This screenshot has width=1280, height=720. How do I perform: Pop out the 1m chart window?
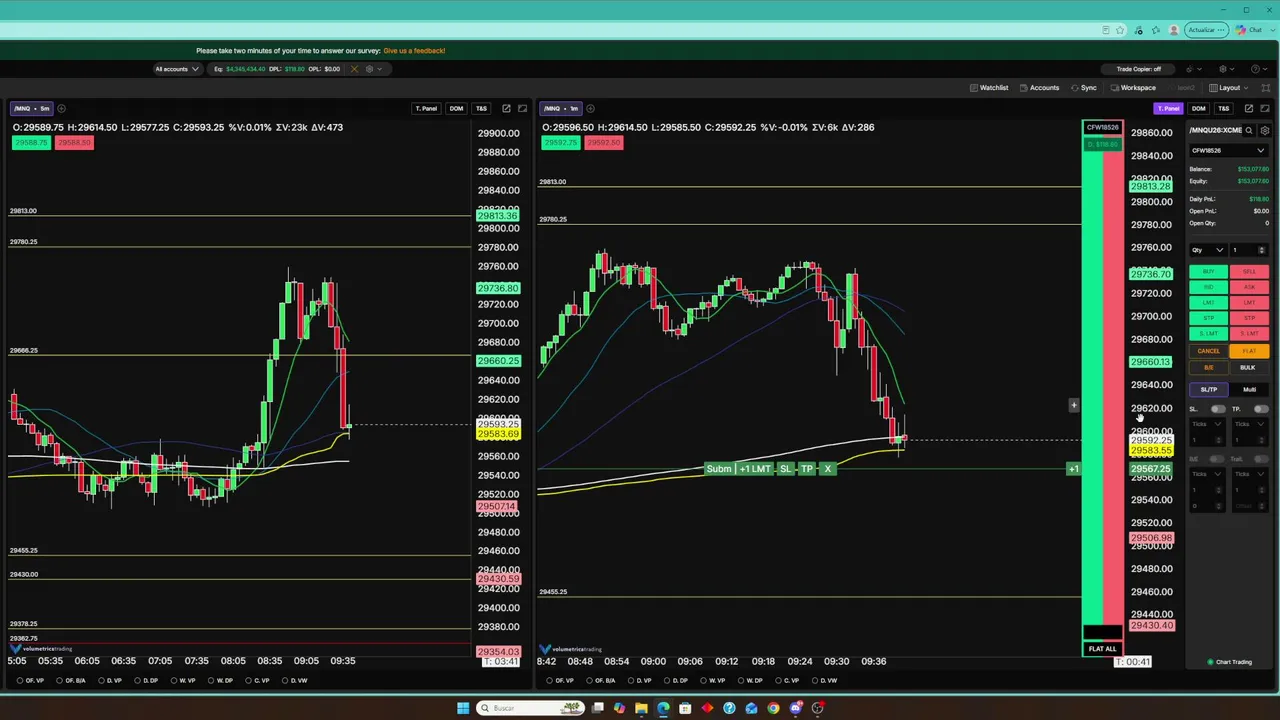(1248, 108)
